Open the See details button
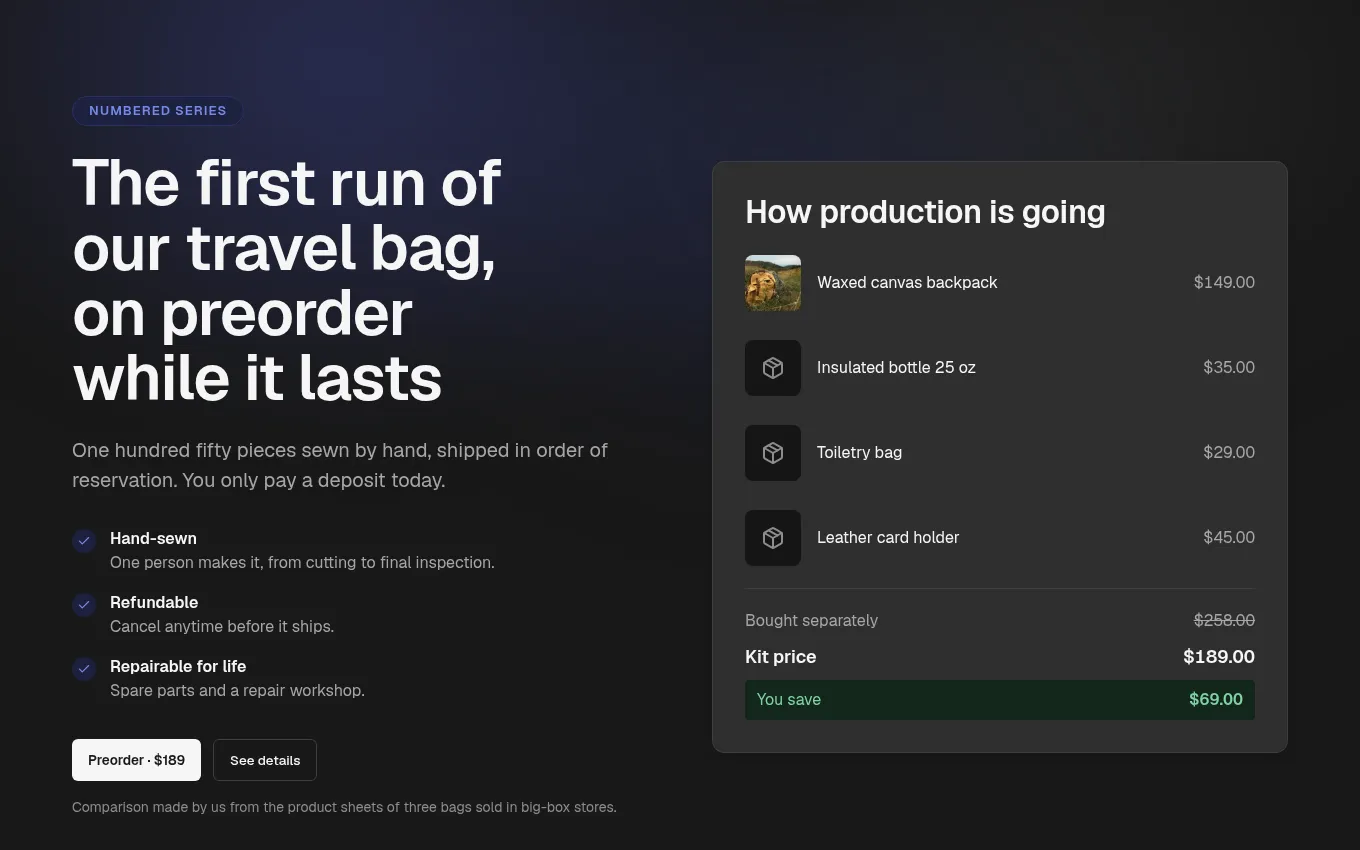This screenshot has height=850, width=1360. [265, 760]
